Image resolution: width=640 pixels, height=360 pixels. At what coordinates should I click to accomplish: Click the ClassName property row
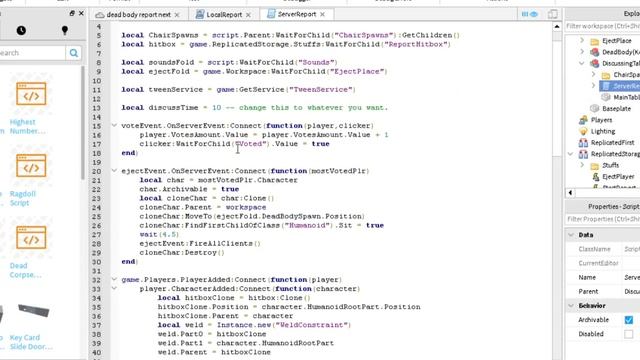tap(602, 249)
